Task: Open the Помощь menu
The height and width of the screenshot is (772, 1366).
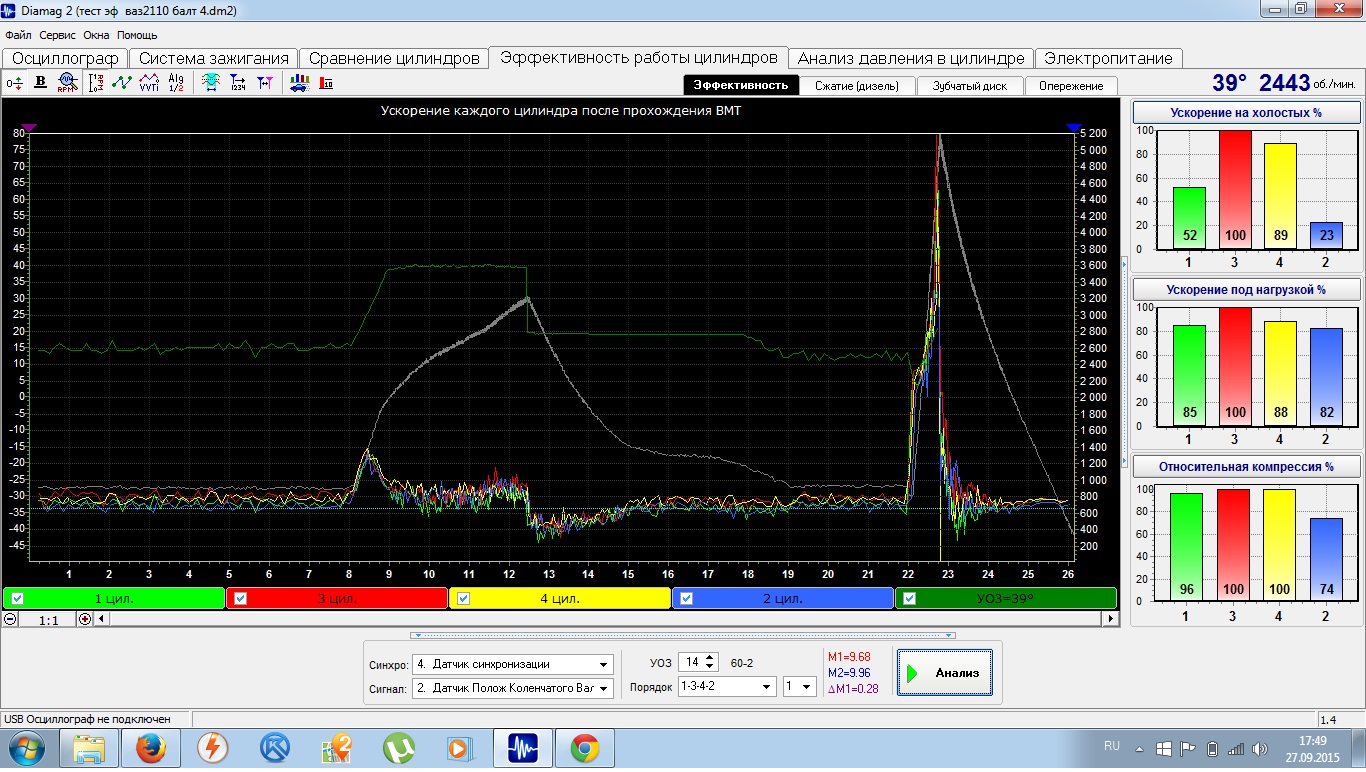Action: pyautogui.click(x=137, y=35)
